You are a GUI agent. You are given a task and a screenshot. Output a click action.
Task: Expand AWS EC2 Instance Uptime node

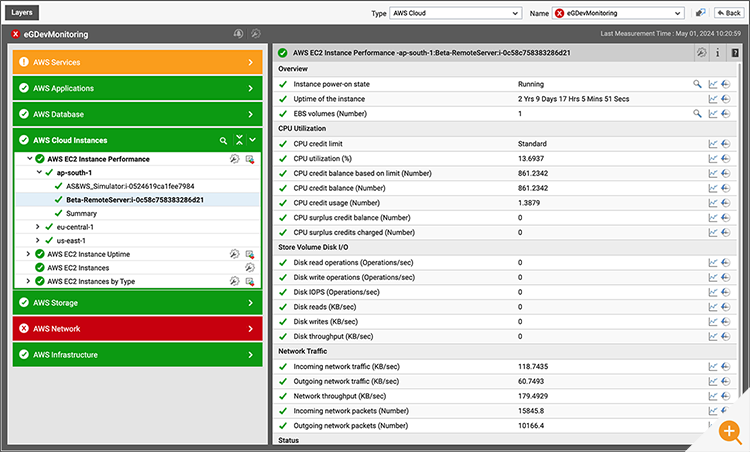(x=28, y=254)
